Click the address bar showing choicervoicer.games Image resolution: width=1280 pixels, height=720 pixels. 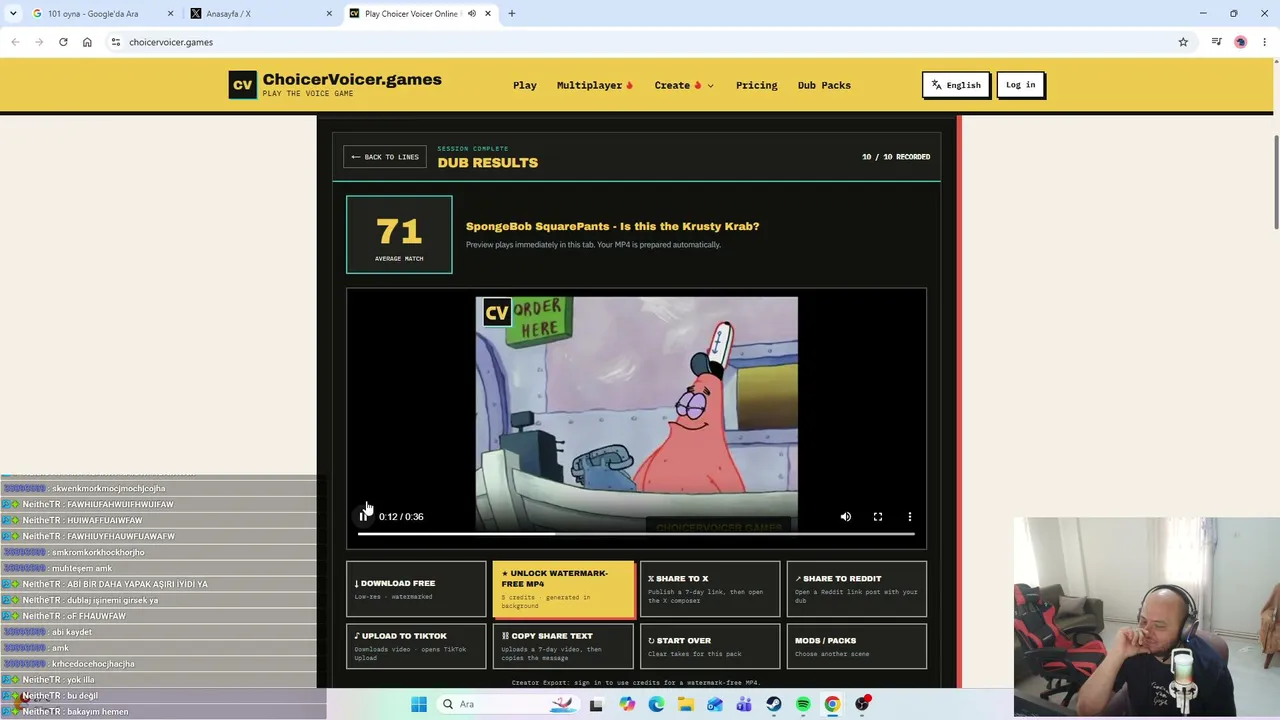click(640, 42)
